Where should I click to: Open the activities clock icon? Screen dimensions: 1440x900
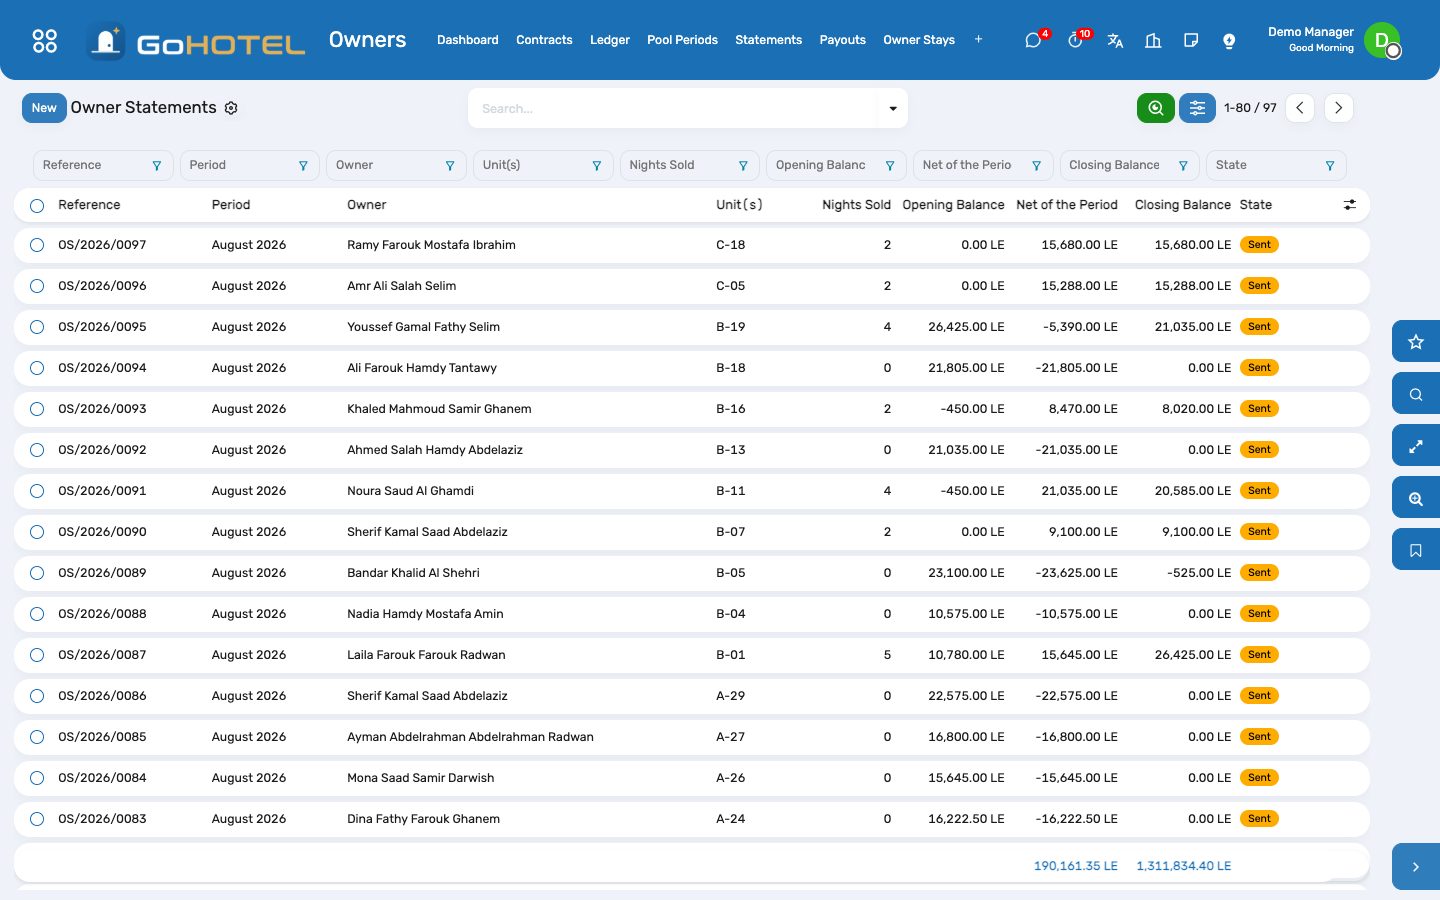[1075, 40]
